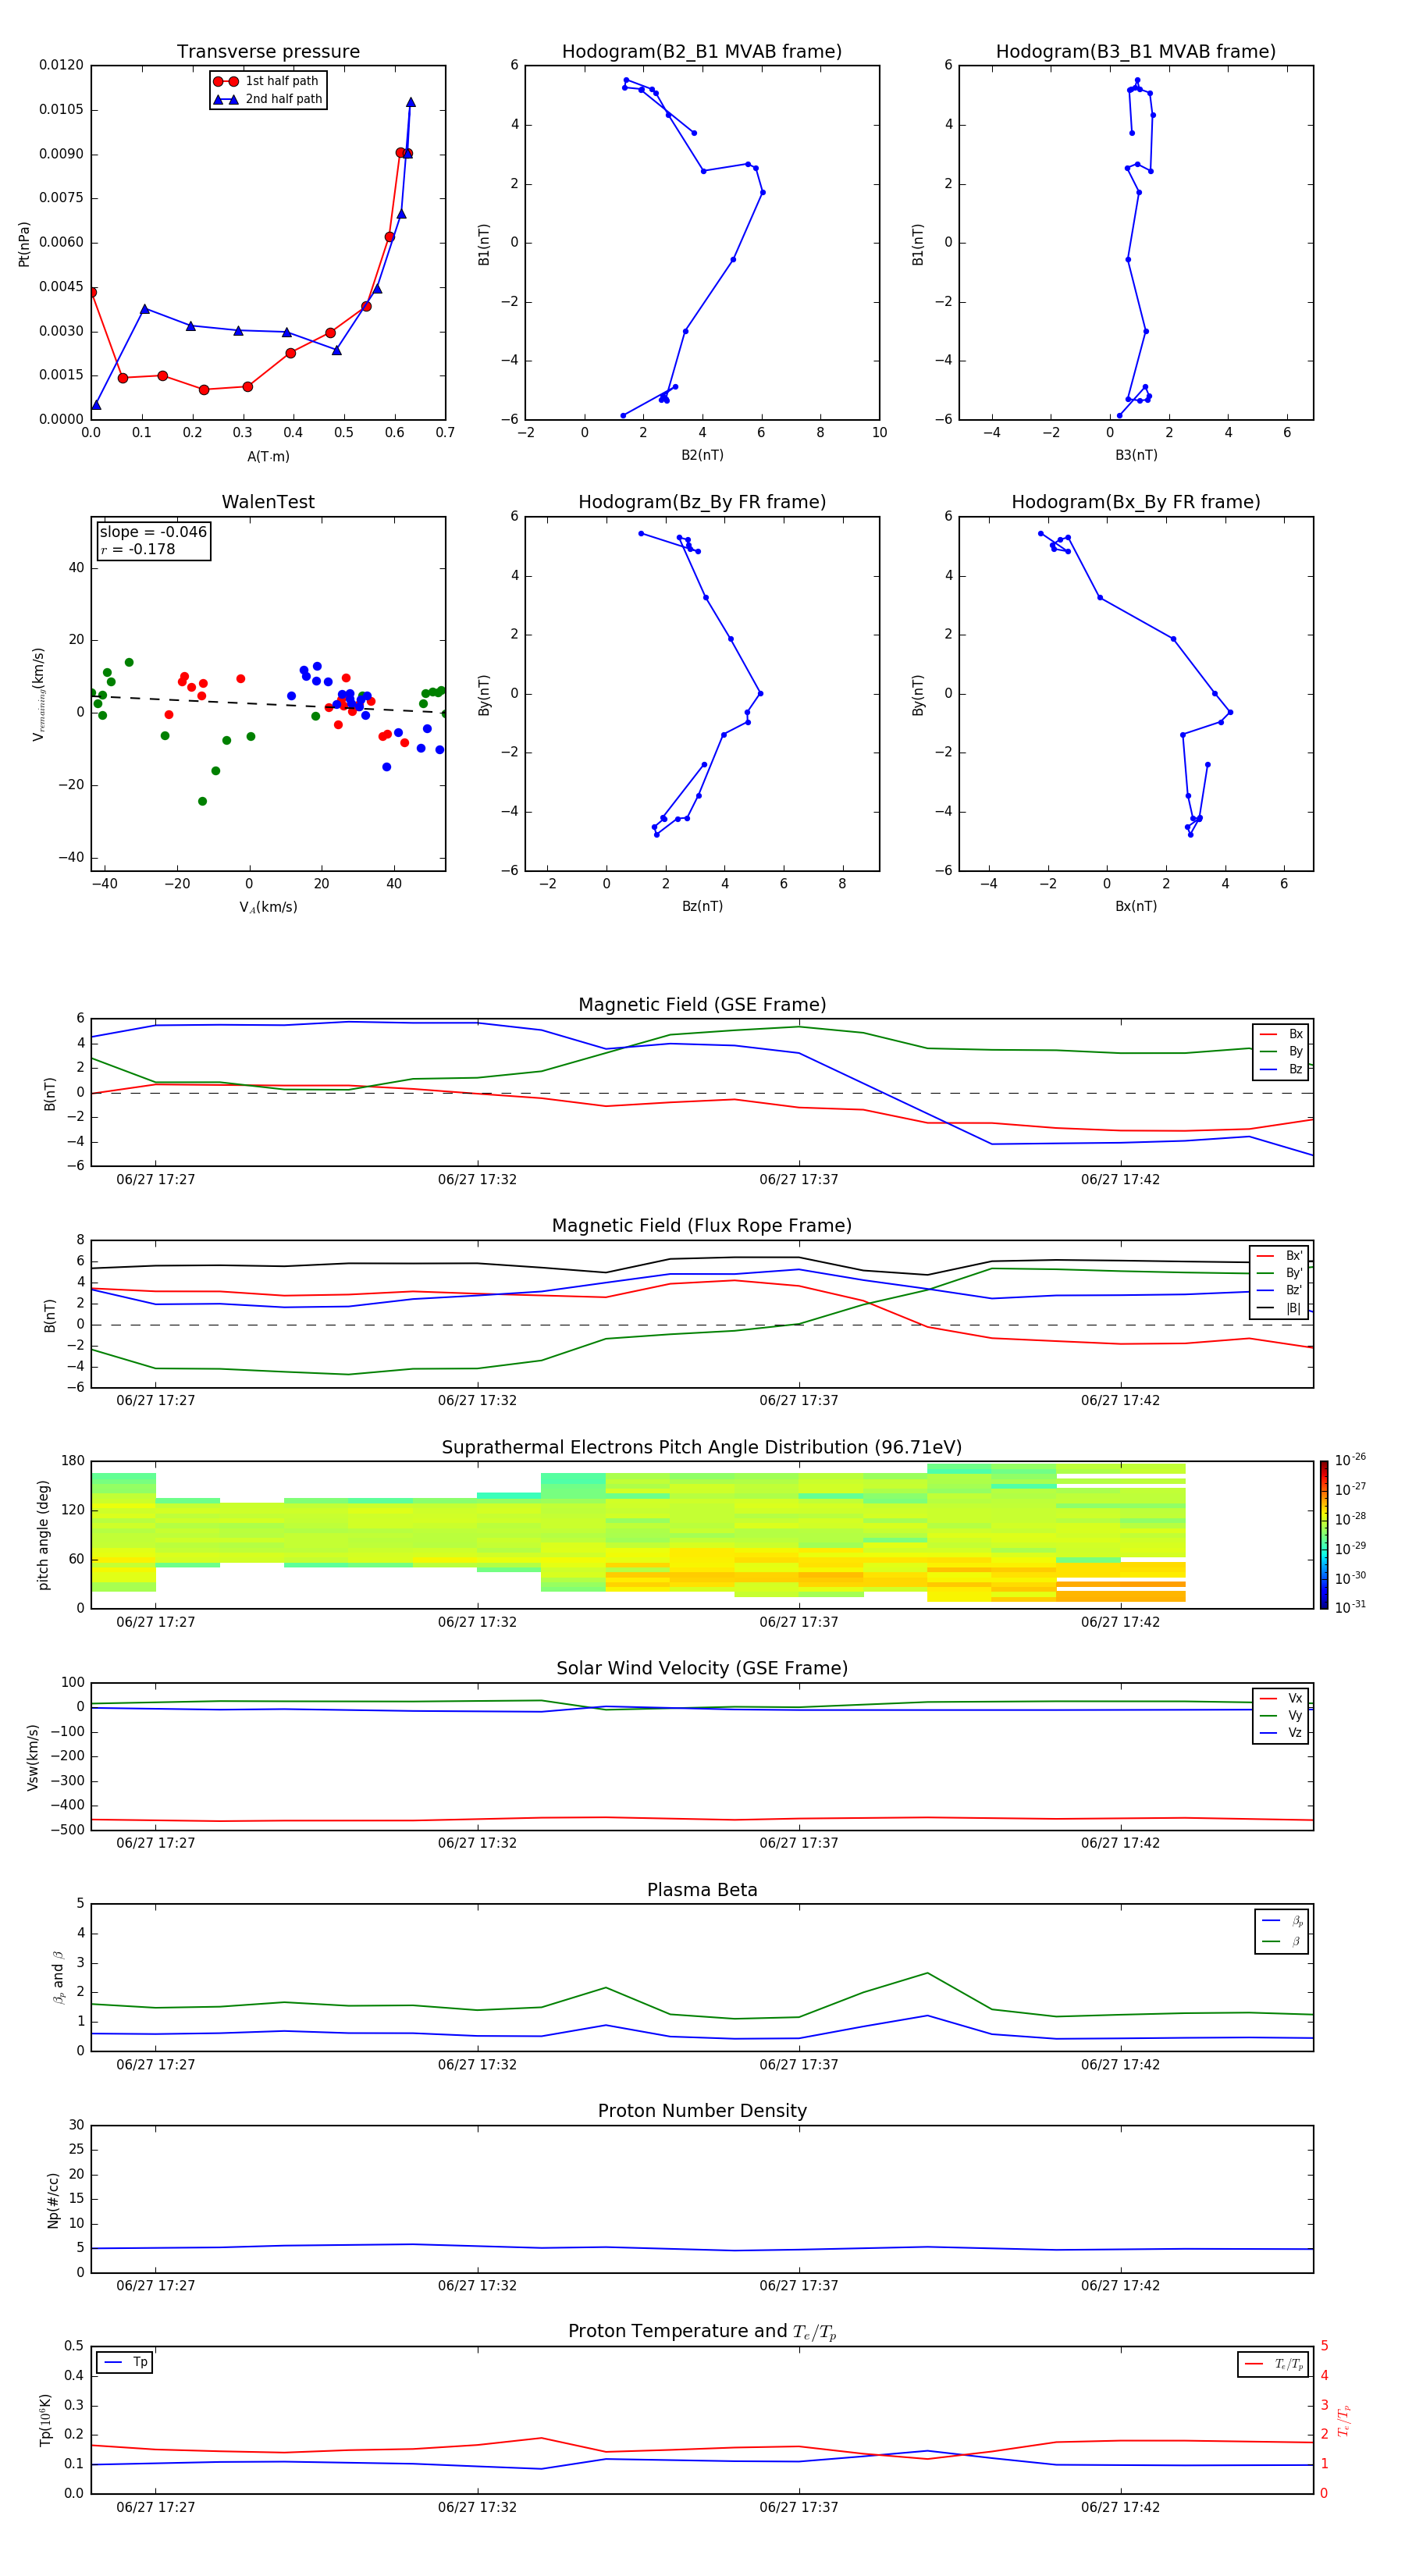The height and width of the screenshot is (2576, 1405).
Task: Click the 'Hodogram(Bx_By FR frame)' title
Action: pos(1136,502)
